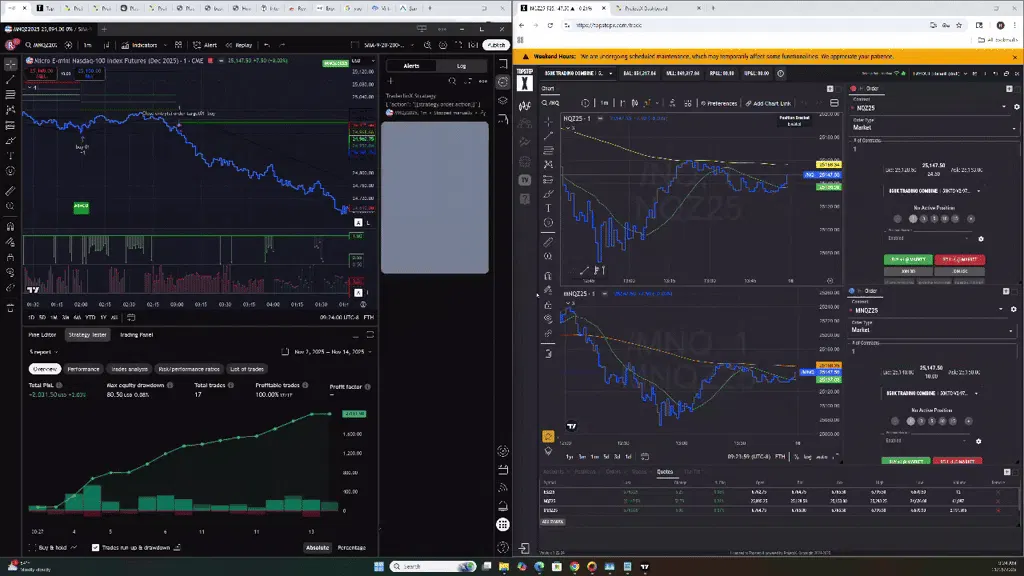
Task: Open Order Type Market dropdown for NQZ25
Action: tap(933, 127)
